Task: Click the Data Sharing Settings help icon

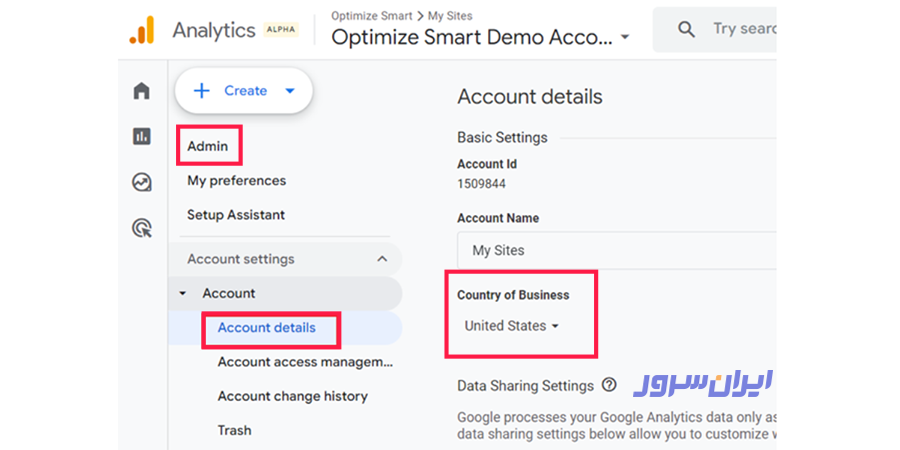Action: pyautogui.click(x=609, y=385)
